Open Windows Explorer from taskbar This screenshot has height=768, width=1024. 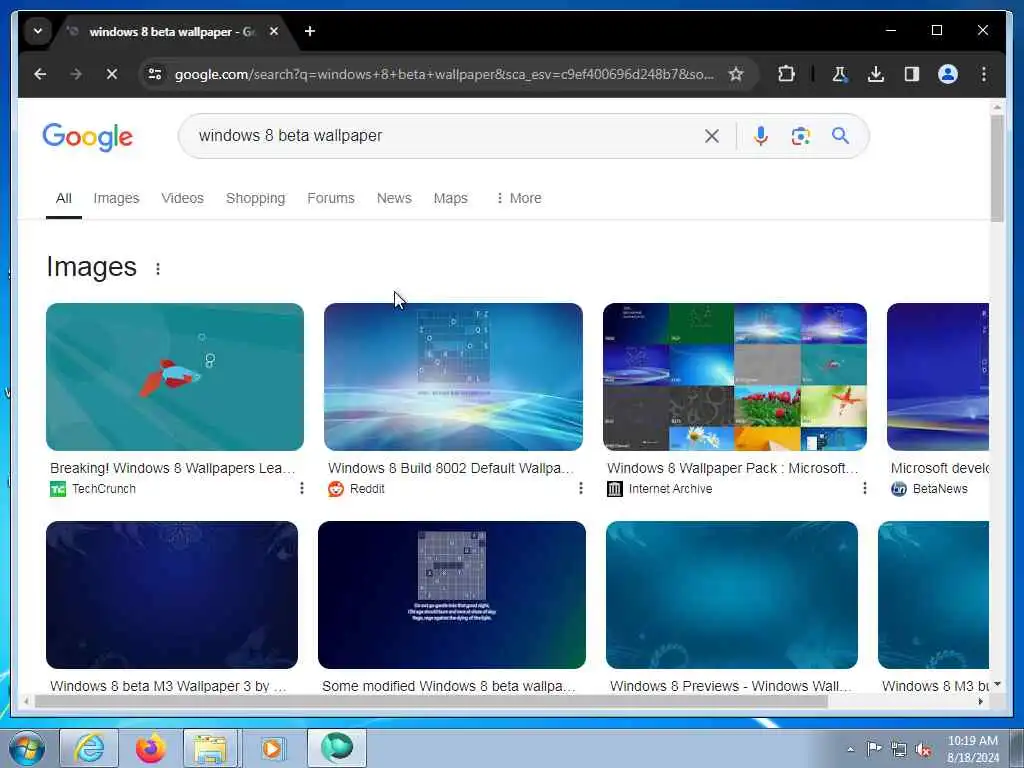[x=210, y=748]
